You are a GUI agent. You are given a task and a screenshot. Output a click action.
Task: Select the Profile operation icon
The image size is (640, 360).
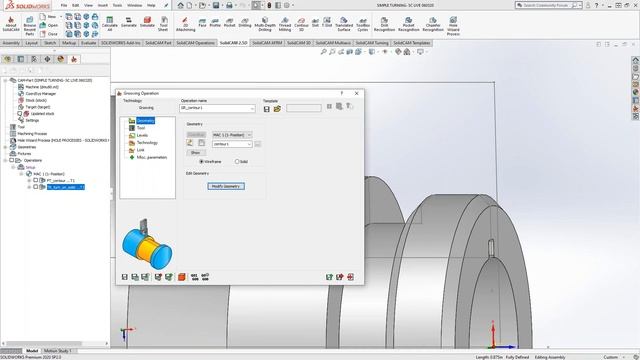point(215,22)
